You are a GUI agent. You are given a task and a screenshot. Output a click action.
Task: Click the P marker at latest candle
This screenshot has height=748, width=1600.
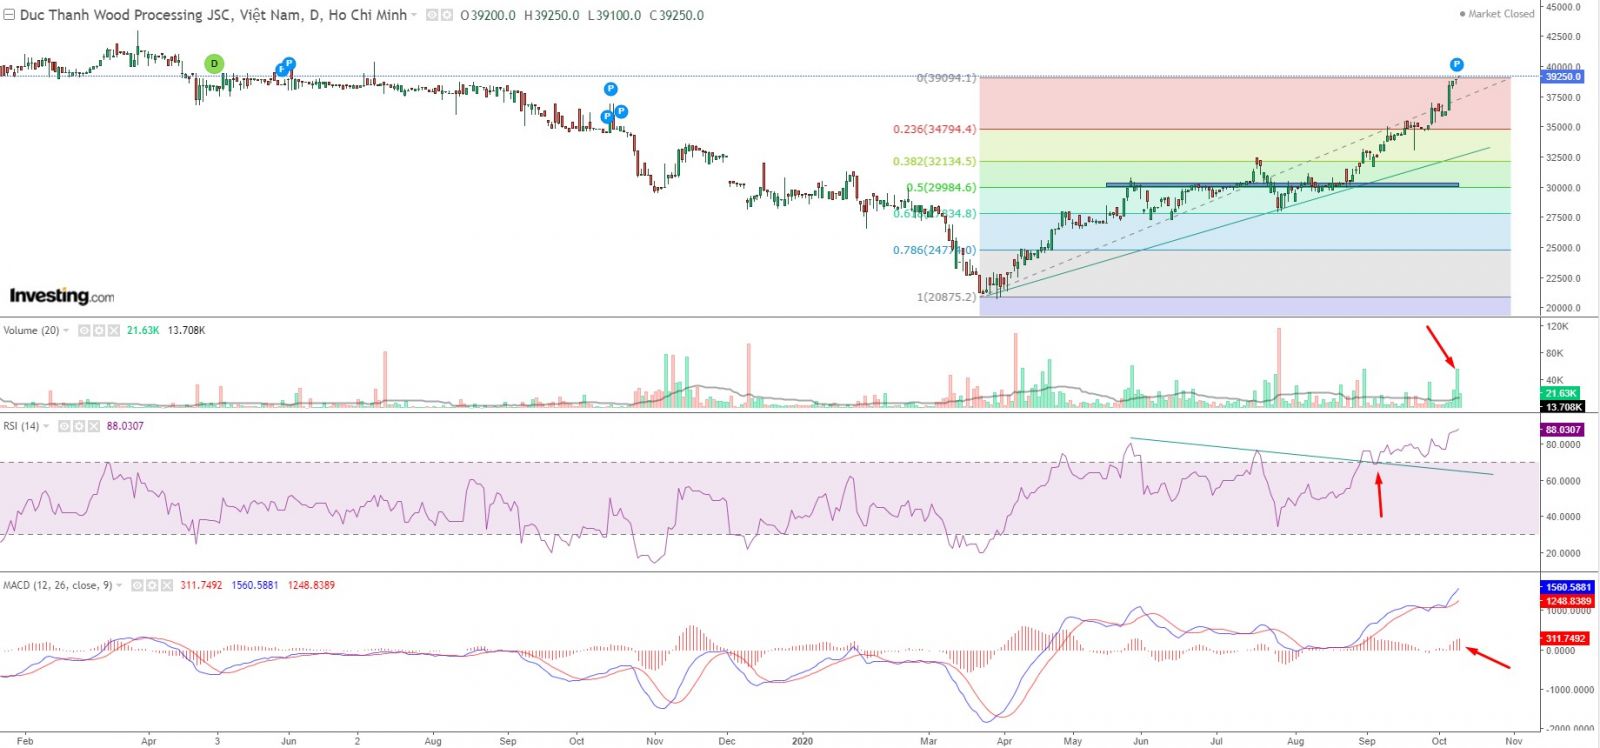1457,65
